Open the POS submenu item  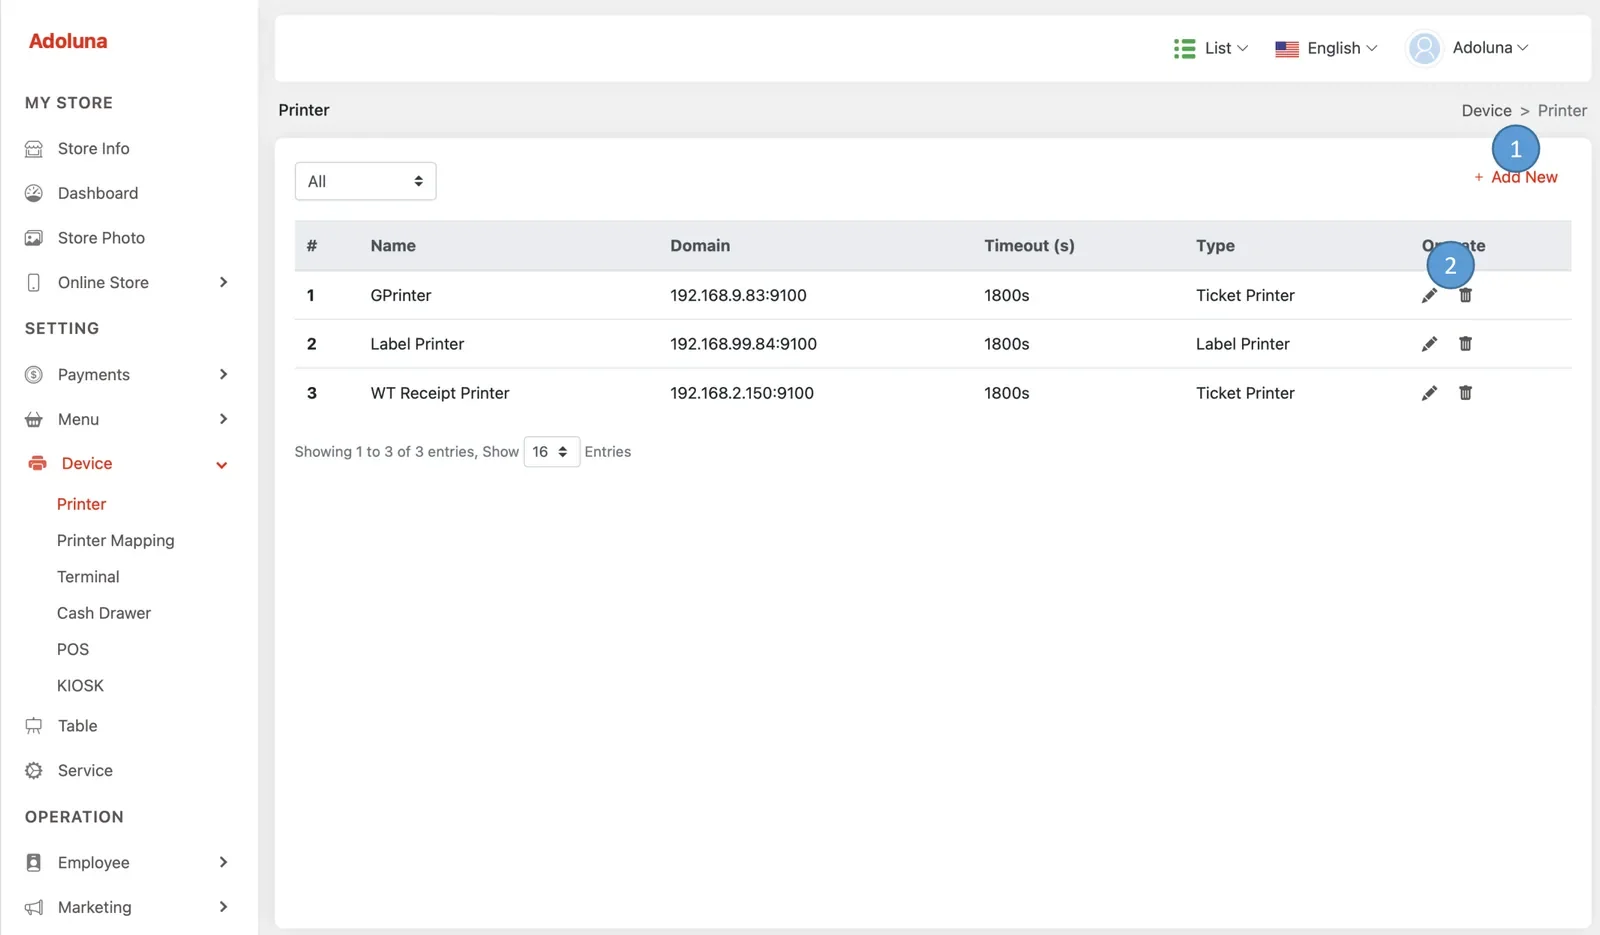pos(73,650)
